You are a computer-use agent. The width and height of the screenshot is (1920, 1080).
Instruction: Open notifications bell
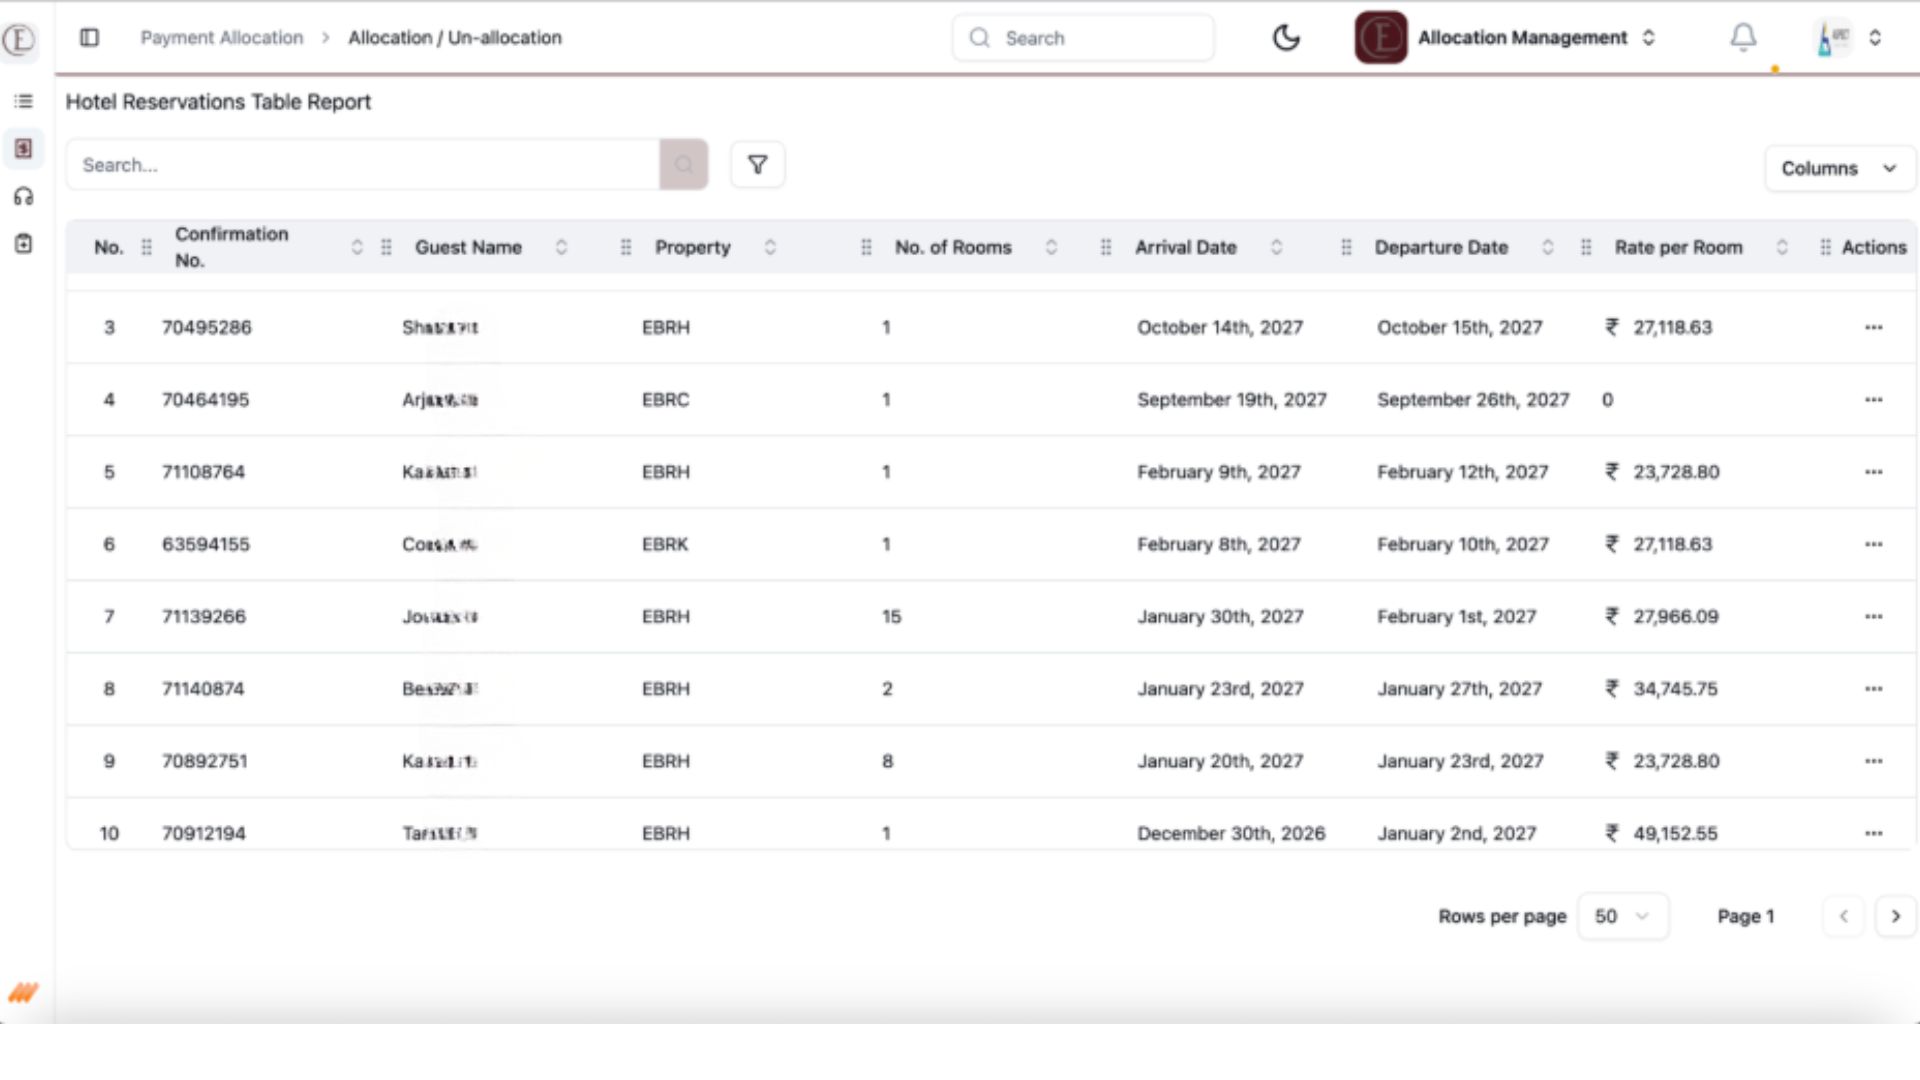pos(1743,38)
